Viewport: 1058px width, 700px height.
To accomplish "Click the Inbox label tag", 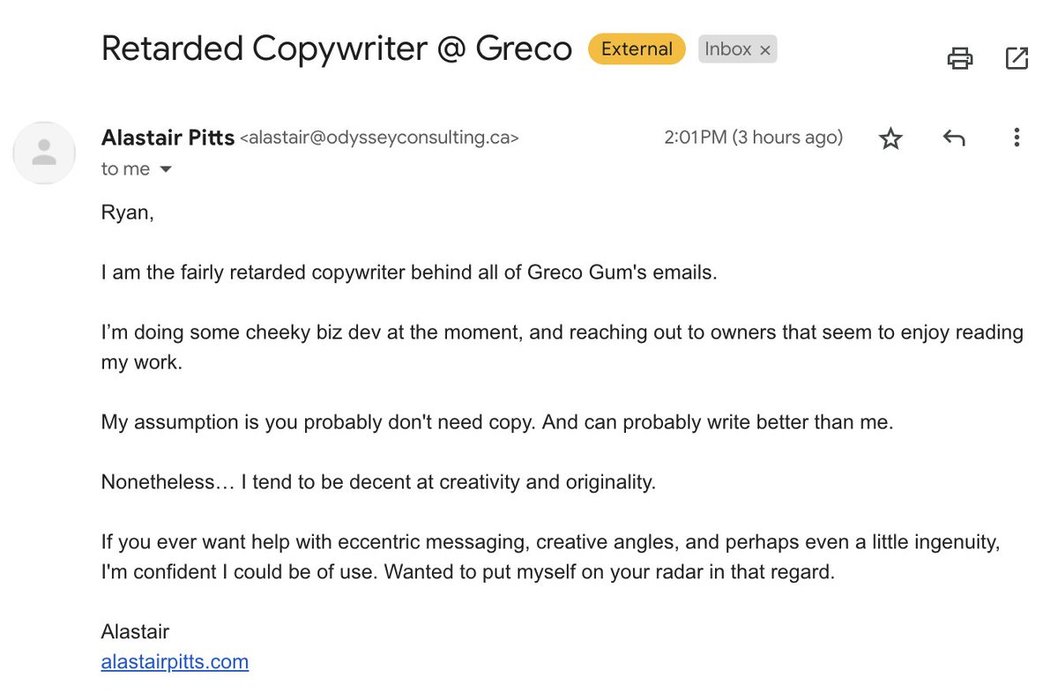I will click(727, 49).
